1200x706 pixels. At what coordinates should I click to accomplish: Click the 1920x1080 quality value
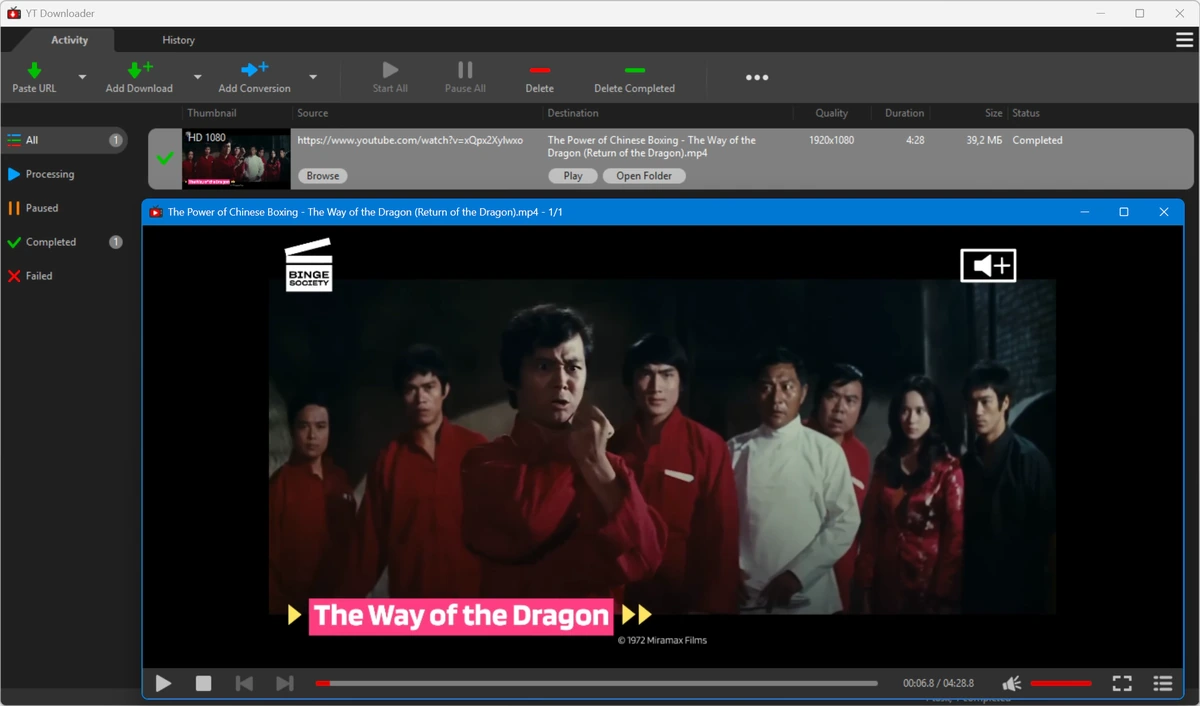831,140
